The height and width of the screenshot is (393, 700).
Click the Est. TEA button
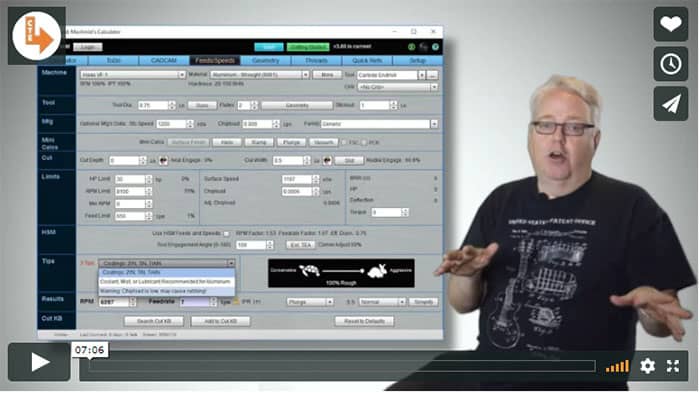[x=300, y=245]
